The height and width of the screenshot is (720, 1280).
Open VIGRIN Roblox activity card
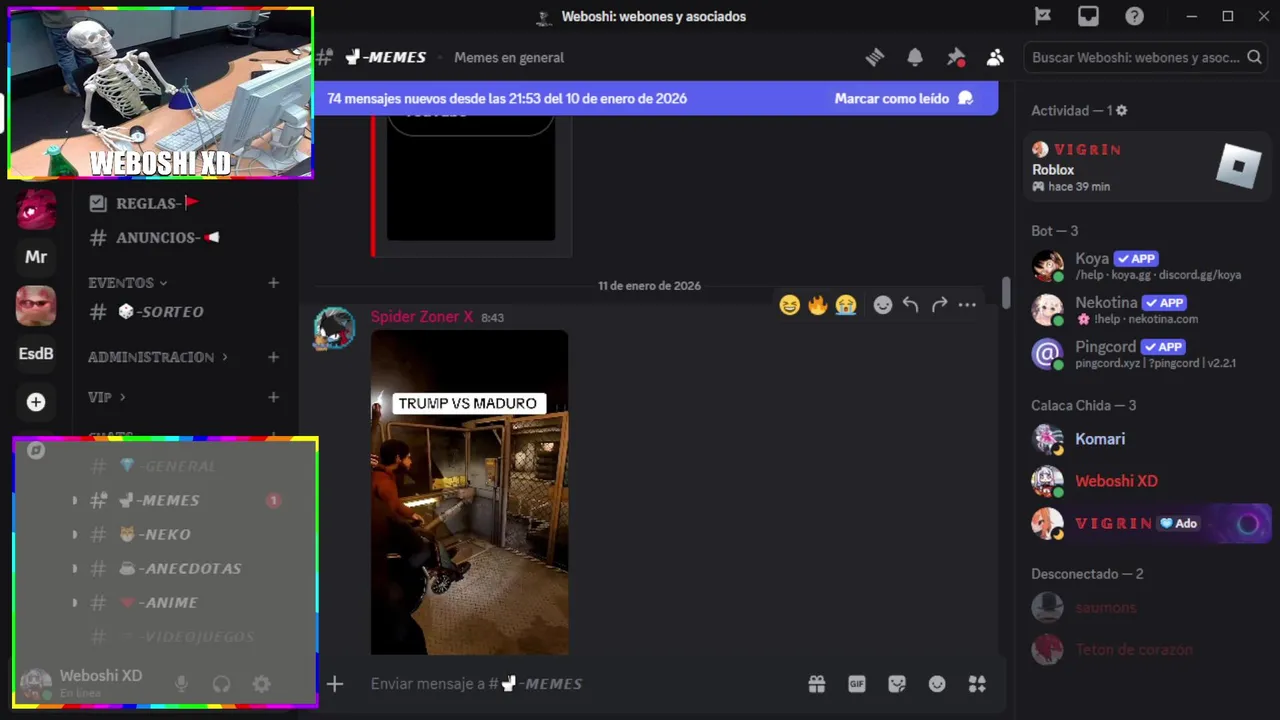pos(1147,167)
